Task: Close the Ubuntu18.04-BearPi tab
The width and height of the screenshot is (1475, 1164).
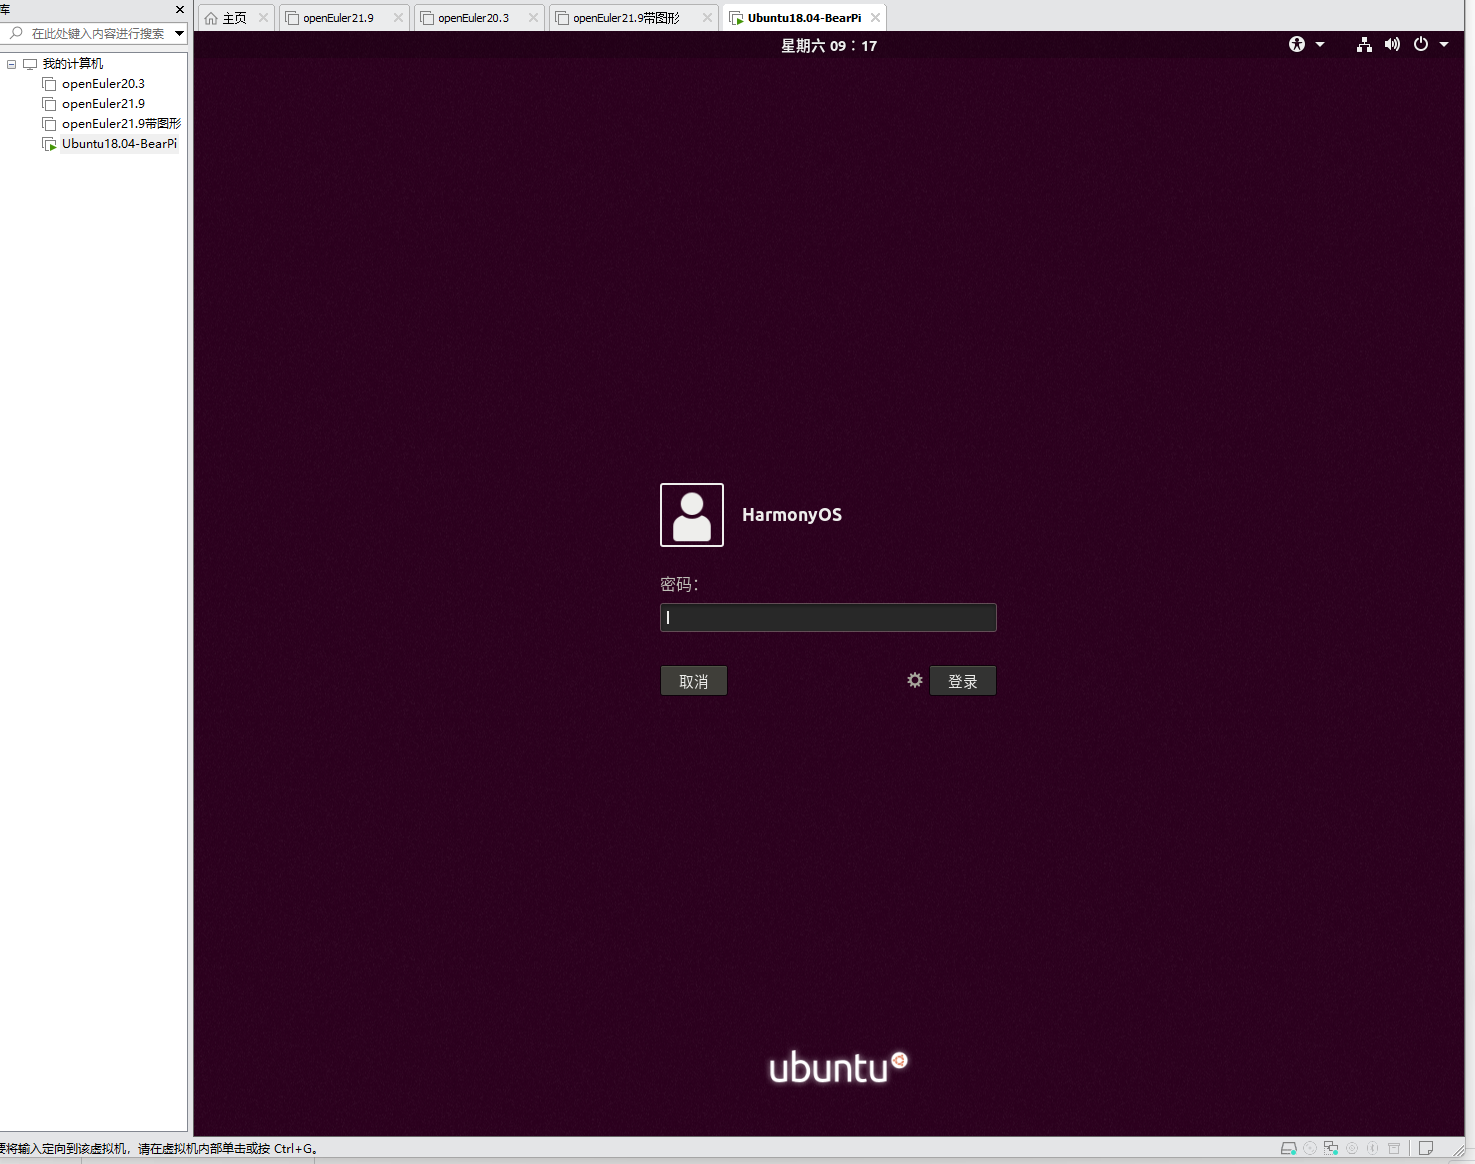Action: [875, 18]
